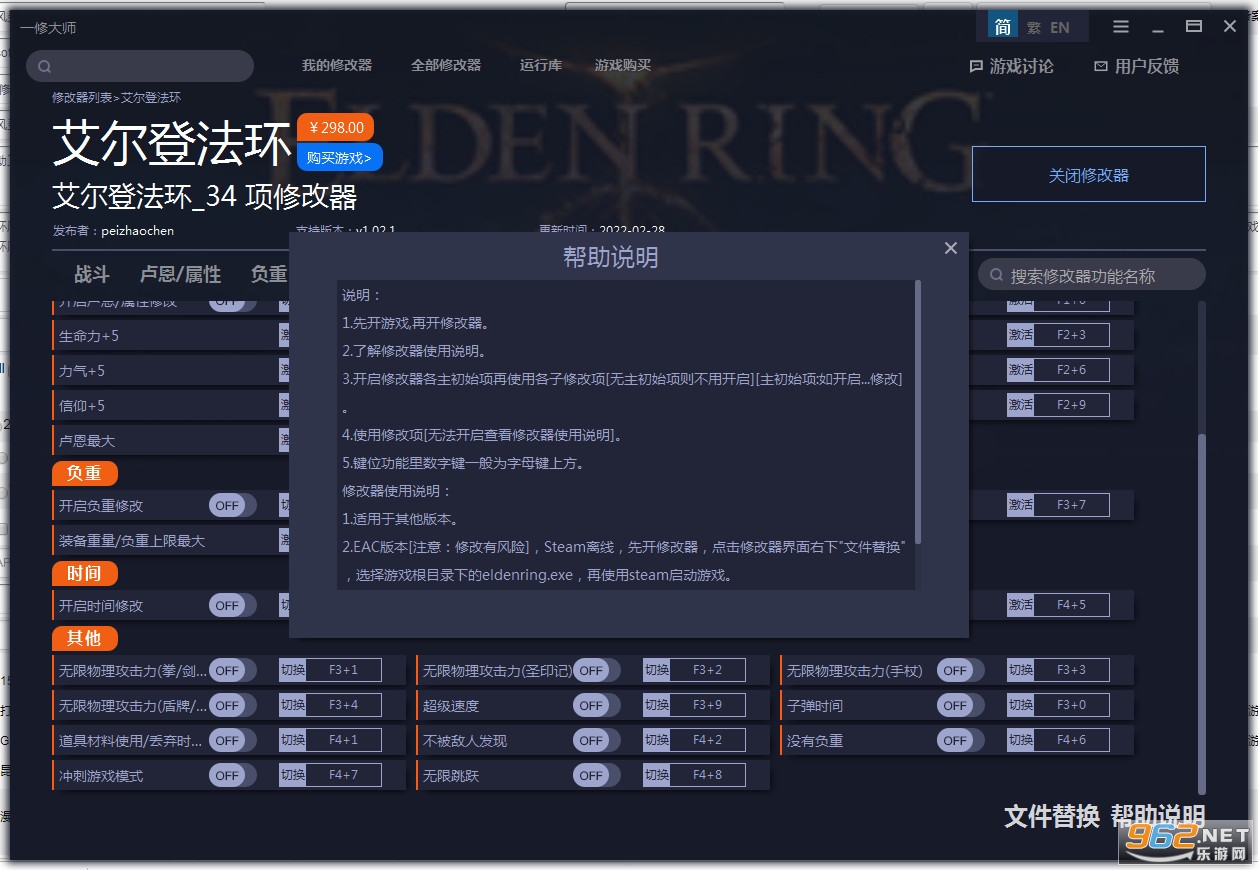Click 用户反馈 label text
This screenshot has width=1258, height=870.
tap(1146, 66)
